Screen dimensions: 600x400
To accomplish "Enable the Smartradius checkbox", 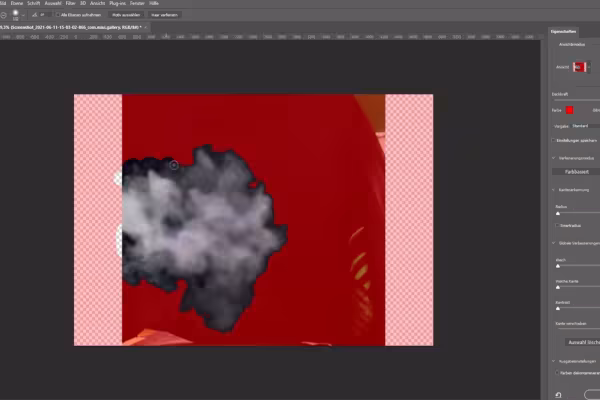I will (x=557, y=225).
